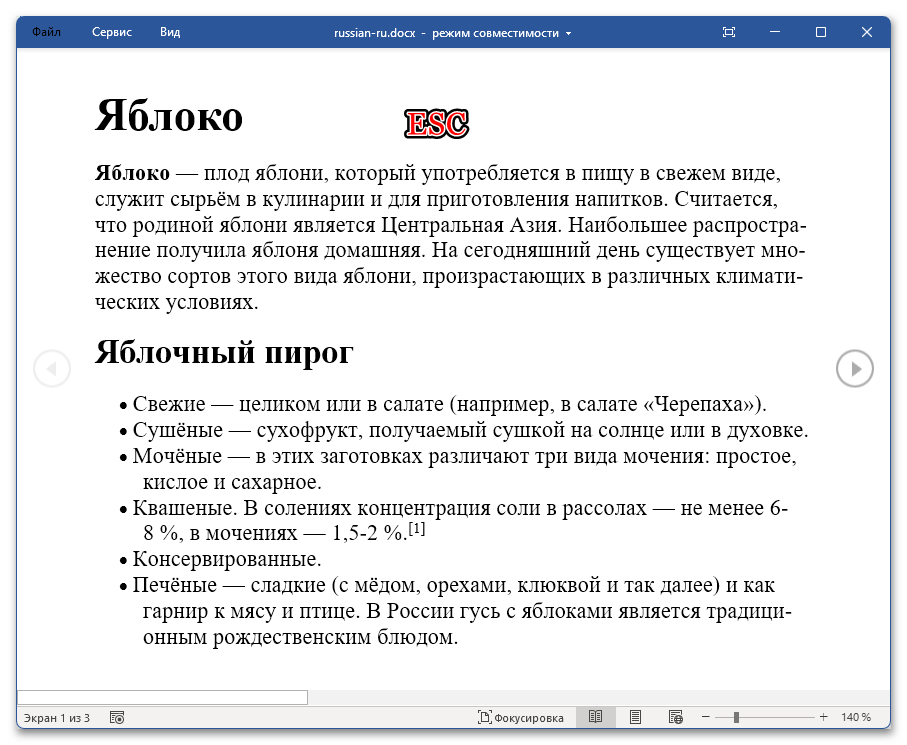Click the macro recording status bar icon

tap(117, 718)
